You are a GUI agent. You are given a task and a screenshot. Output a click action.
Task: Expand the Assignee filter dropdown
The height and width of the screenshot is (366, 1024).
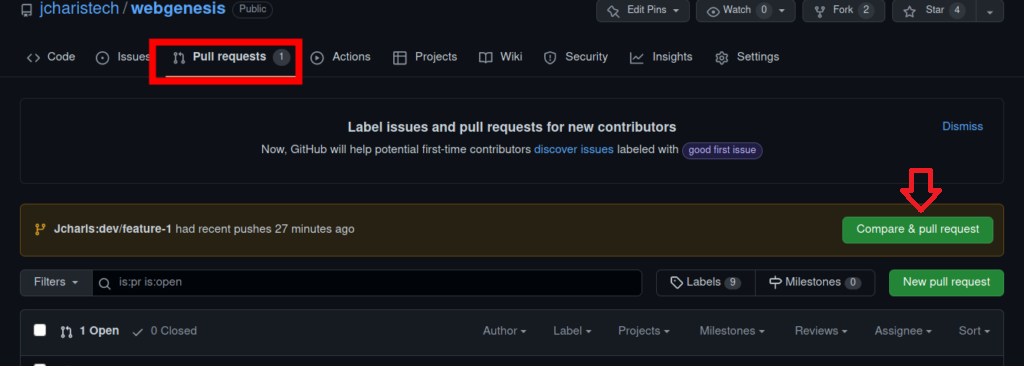click(x=903, y=331)
